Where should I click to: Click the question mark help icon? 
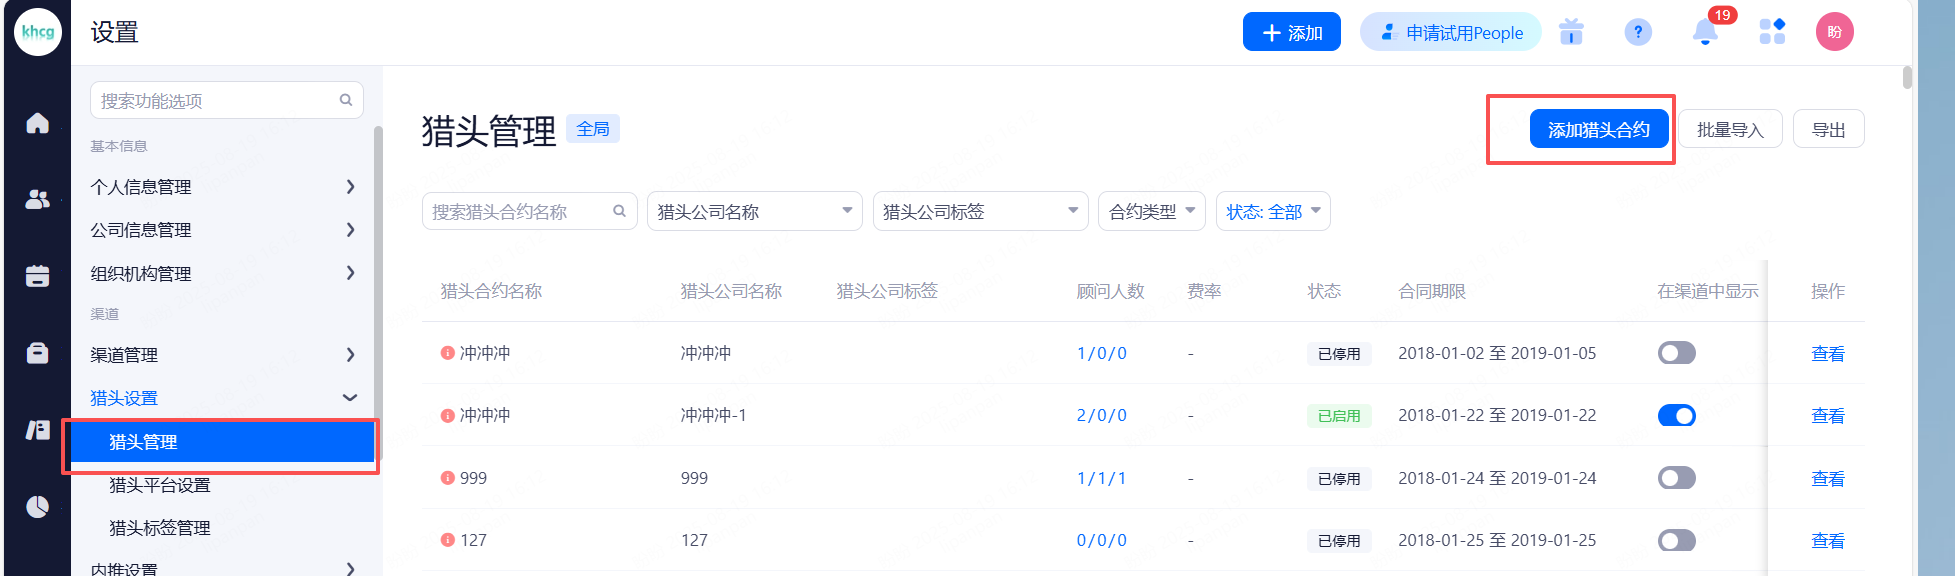pos(1637,33)
